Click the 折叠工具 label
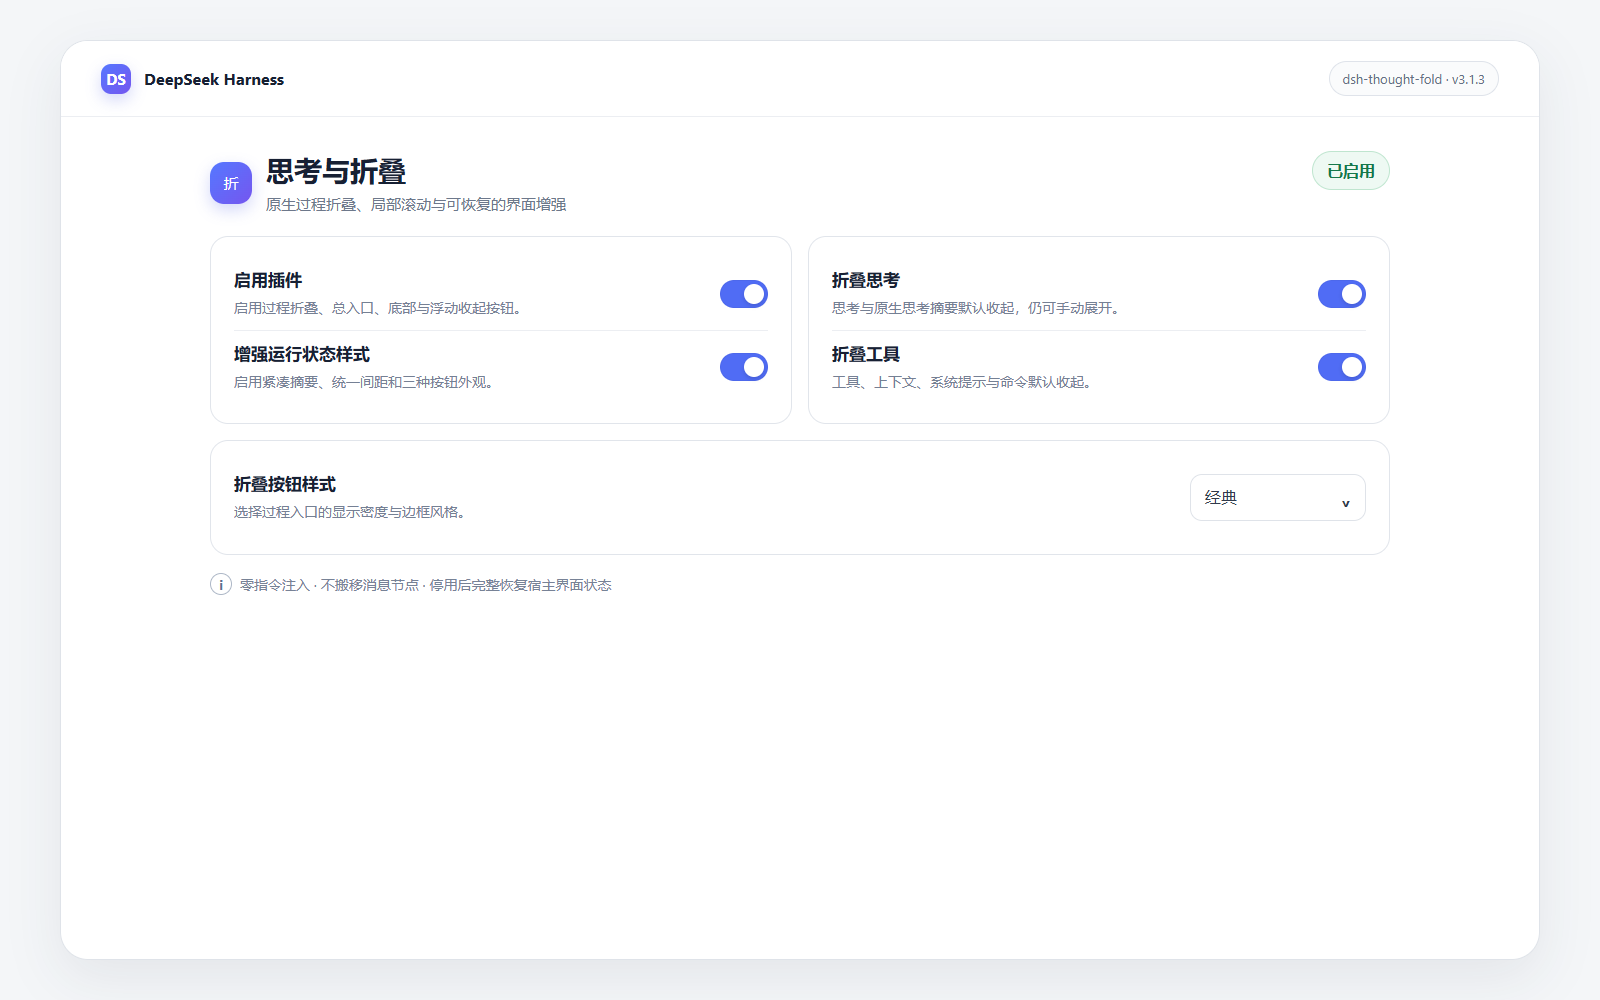This screenshot has width=1600, height=1000. pos(866,355)
